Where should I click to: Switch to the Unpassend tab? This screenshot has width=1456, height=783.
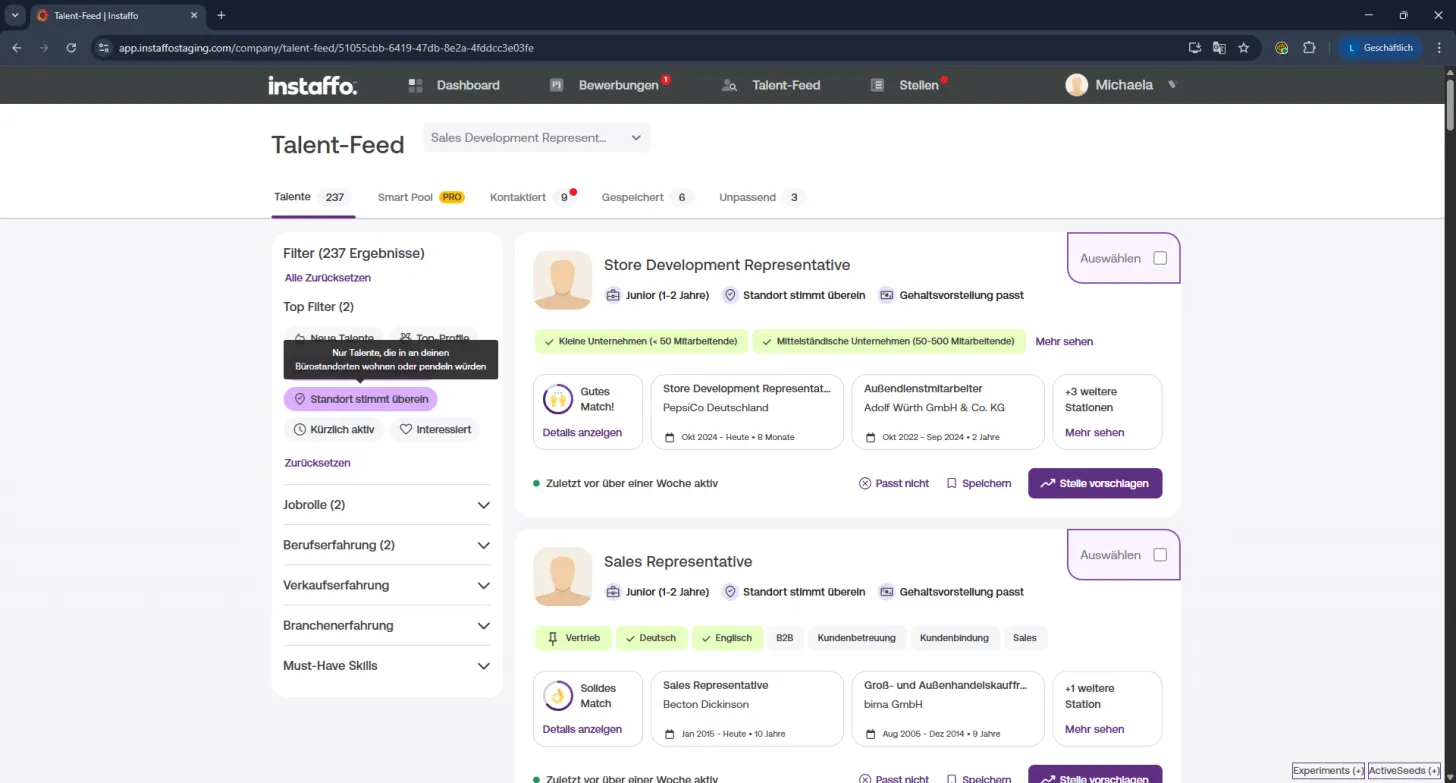tap(762, 197)
